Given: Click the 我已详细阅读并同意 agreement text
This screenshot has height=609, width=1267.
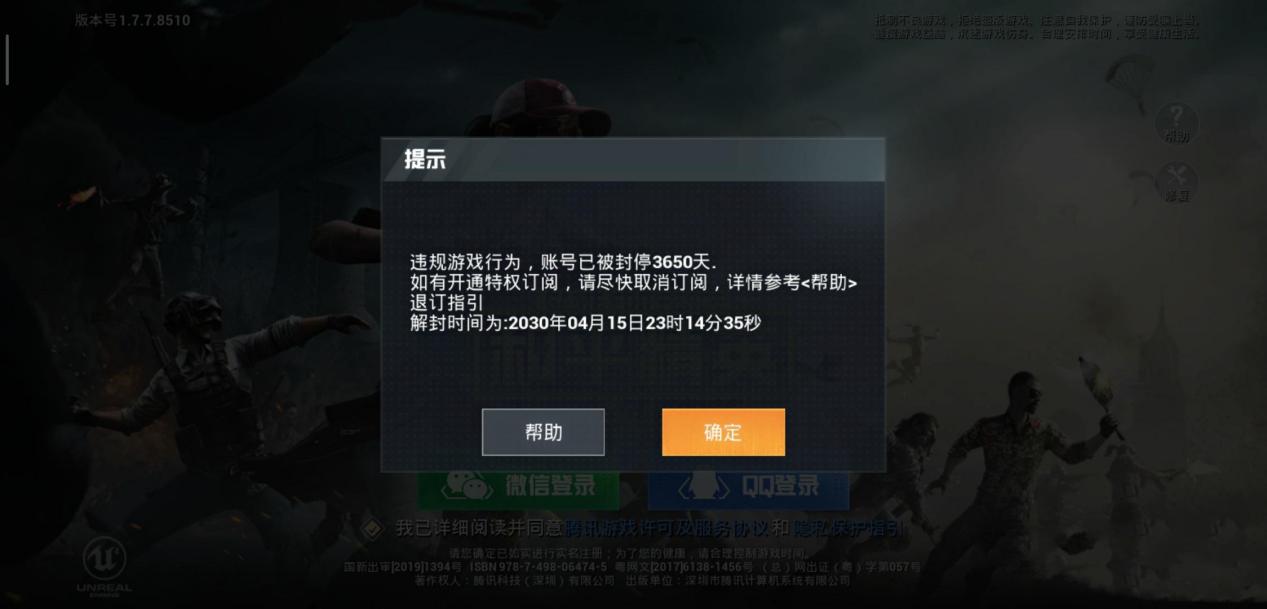Looking at the screenshot, I should [x=479, y=528].
